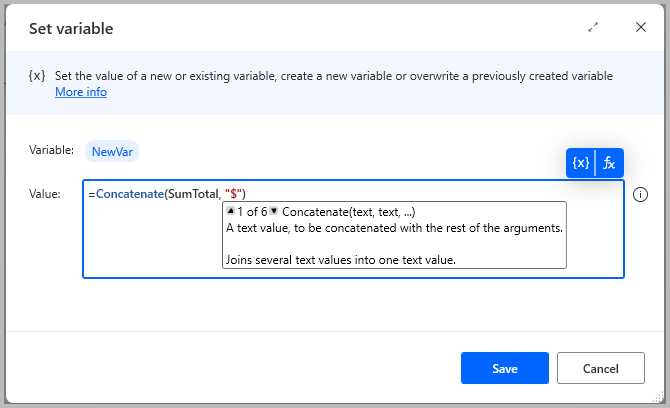Close the Set variable dialog
The height and width of the screenshot is (408, 670).
[x=641, y=28]
